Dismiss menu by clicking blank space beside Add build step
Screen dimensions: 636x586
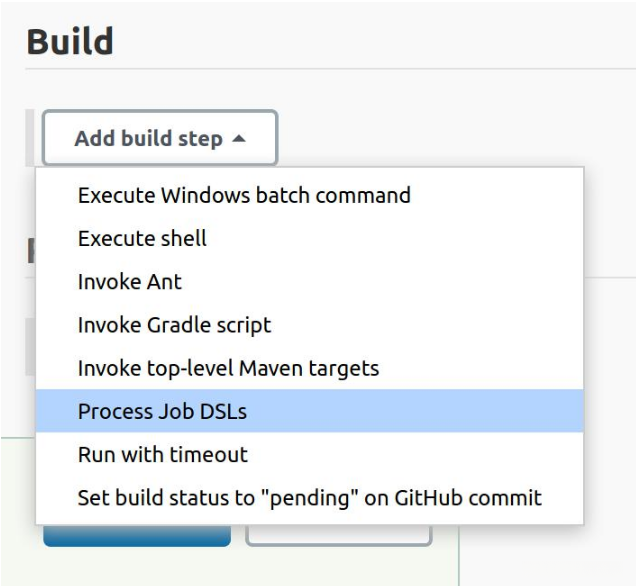pyautogui.click(x=450, y=138)
